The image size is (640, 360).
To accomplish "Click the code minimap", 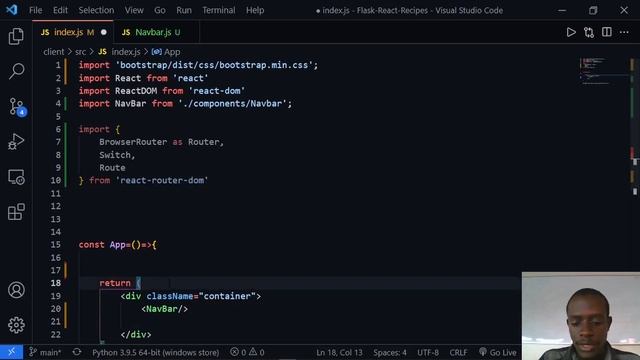I will pyautogui.click(x=603, y=71).
